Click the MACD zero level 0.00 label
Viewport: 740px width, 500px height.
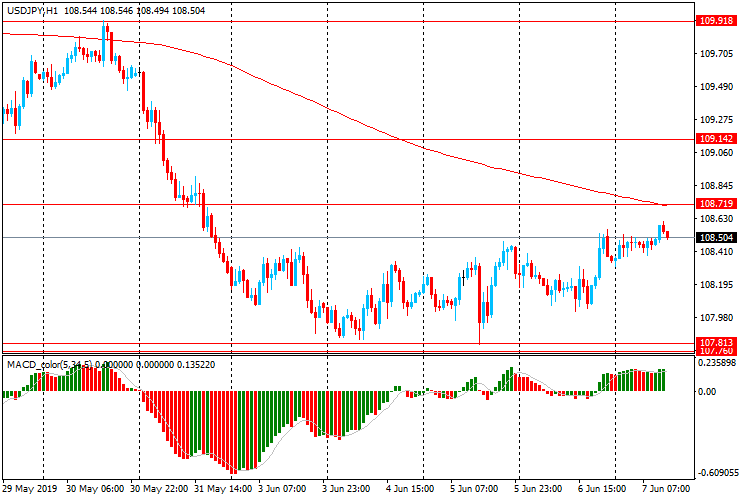coord(709,392)
